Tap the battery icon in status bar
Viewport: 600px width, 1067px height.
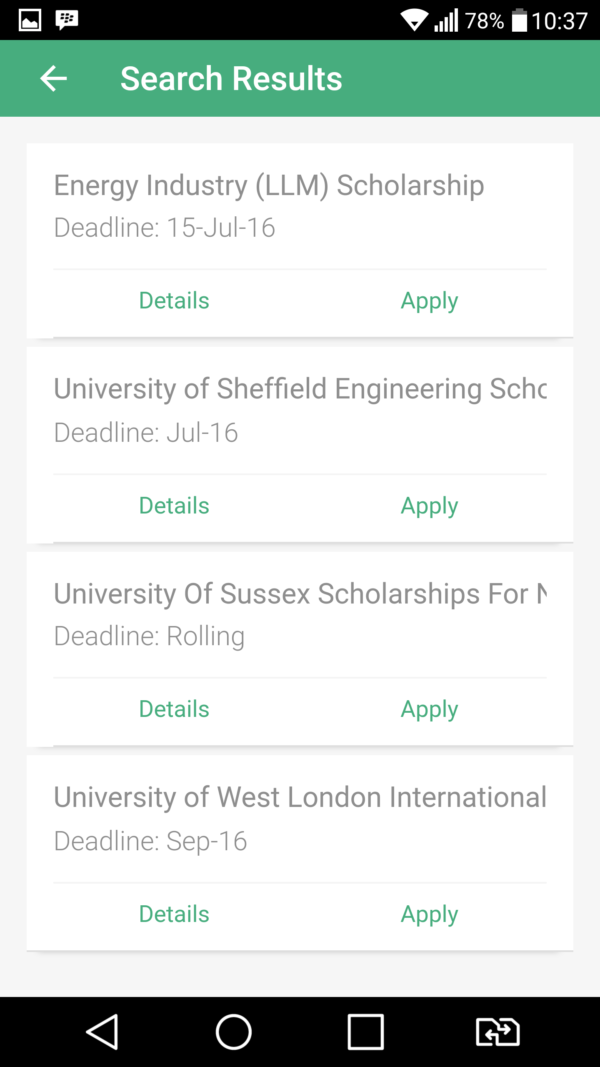[x=519, y=20]
